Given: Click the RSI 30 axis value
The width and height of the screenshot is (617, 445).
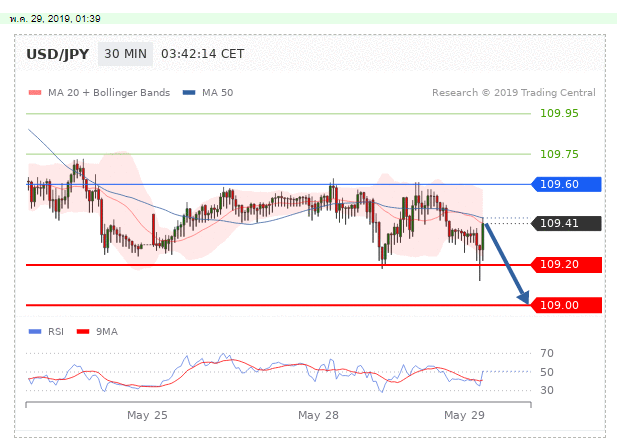Looking at the screenshot, I should [x=547, y=390].
